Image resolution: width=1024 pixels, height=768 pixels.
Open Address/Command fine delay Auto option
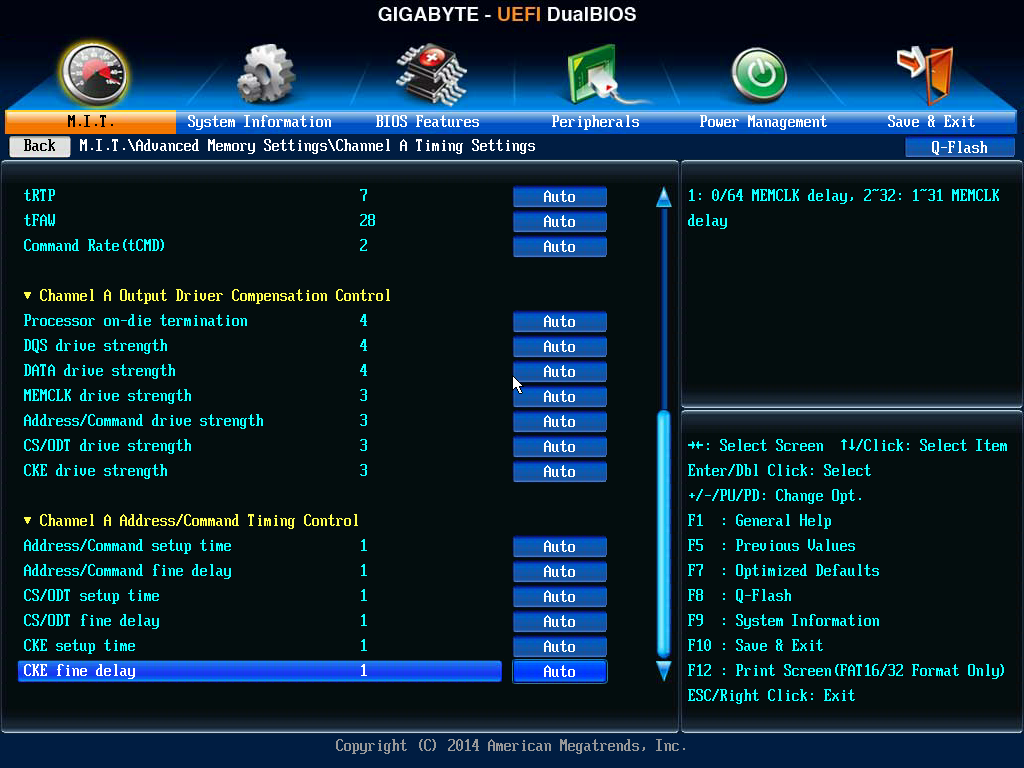[560, 571]
